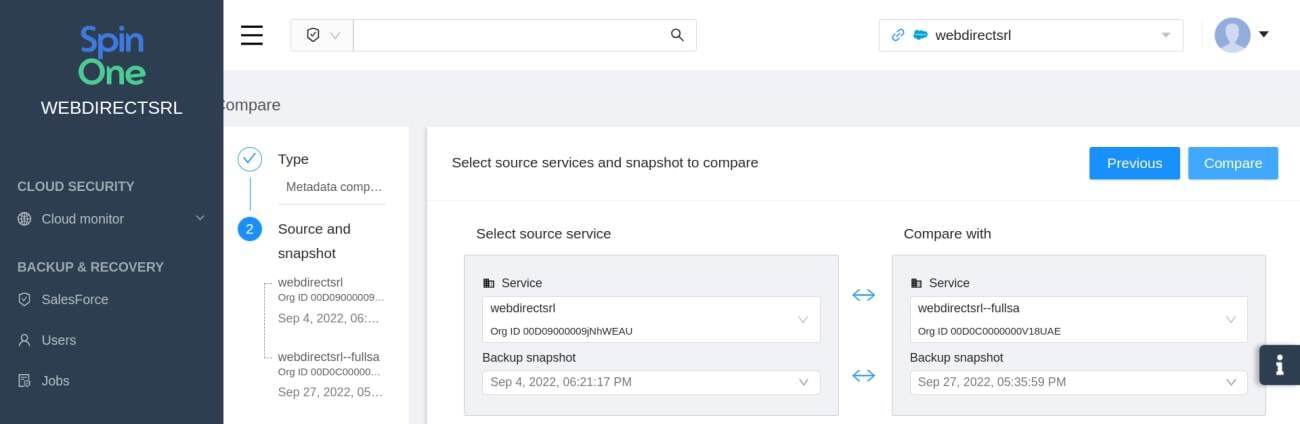Click the user avatar icon

[1232, 35]
